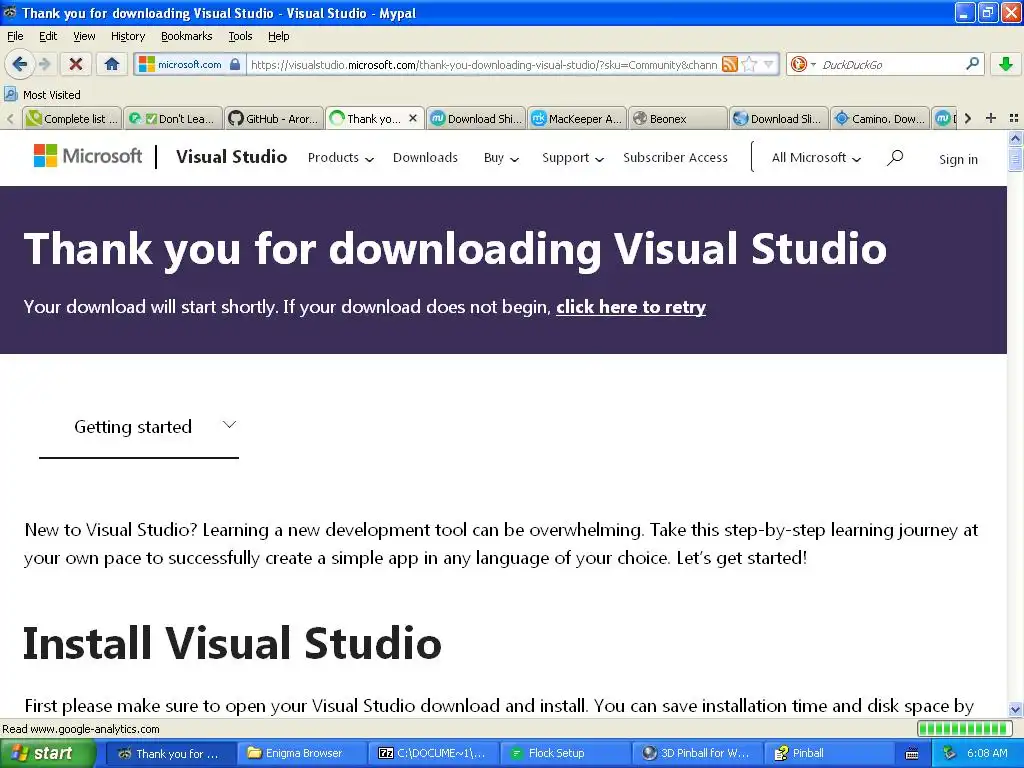Switch to the C:\DOCUME~1 7-Zip taskbar item
Viewport: 1024px width, 768px height.
[x=434, y=753]
